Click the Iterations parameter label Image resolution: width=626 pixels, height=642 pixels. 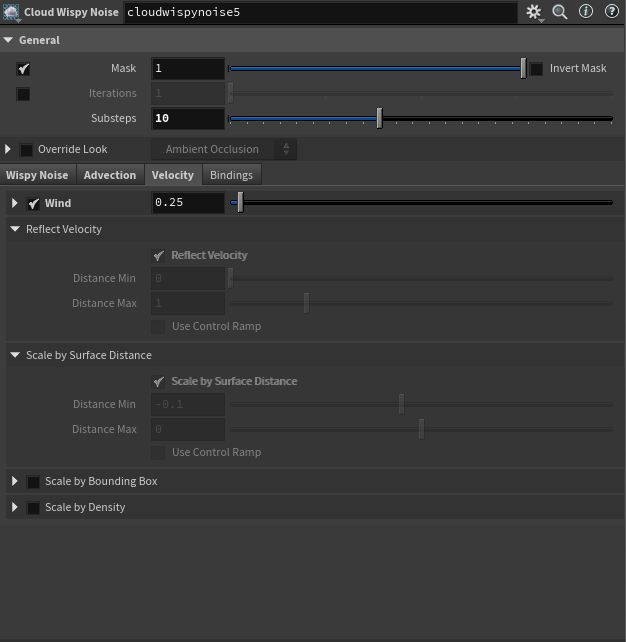[x=113, y=93]
